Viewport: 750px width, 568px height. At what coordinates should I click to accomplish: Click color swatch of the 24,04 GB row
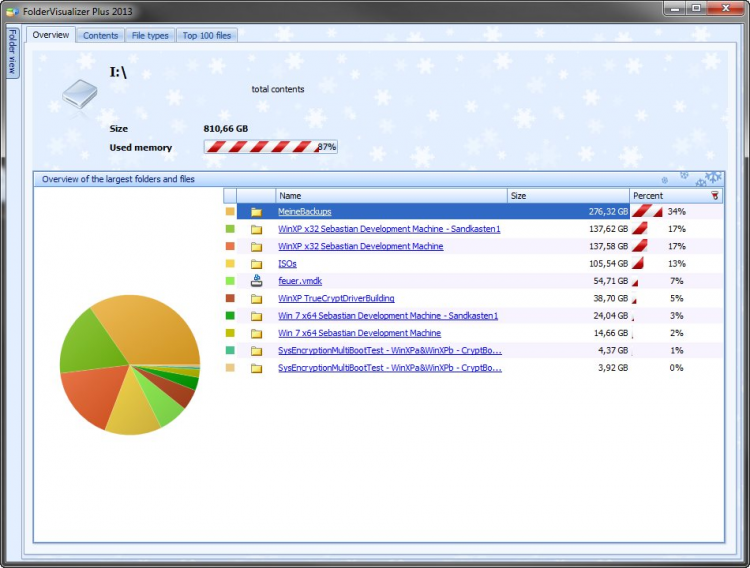point(230,315)
